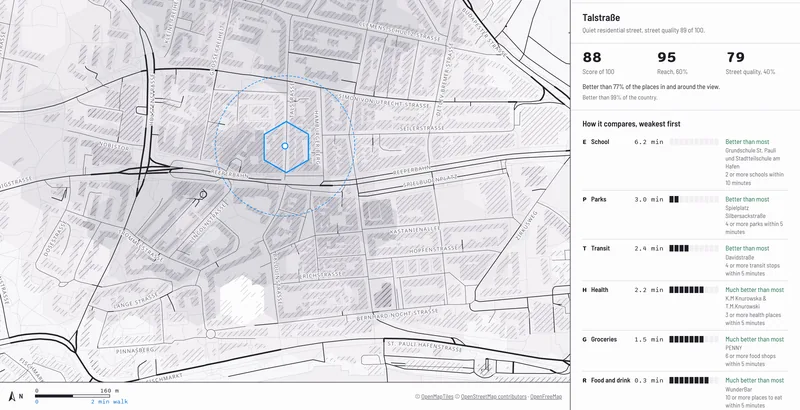Click the 'PENNY' grocery store name
Image resolution: width=800 pixels, height=410 pixels.
tap(733, 348)
